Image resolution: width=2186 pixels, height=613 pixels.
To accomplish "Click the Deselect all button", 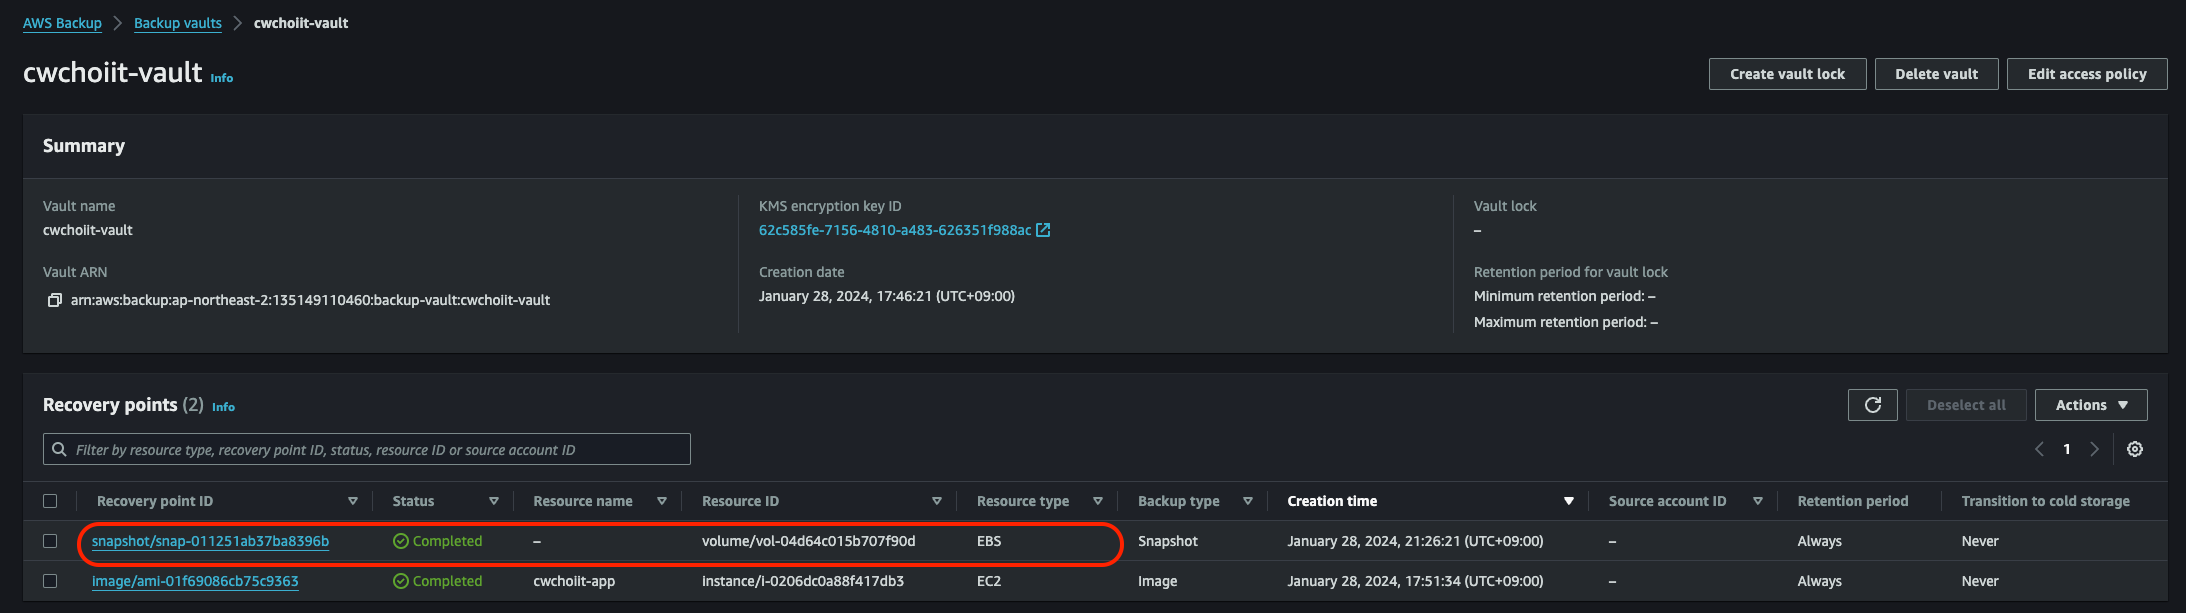I will click(x=1966, y=405).
